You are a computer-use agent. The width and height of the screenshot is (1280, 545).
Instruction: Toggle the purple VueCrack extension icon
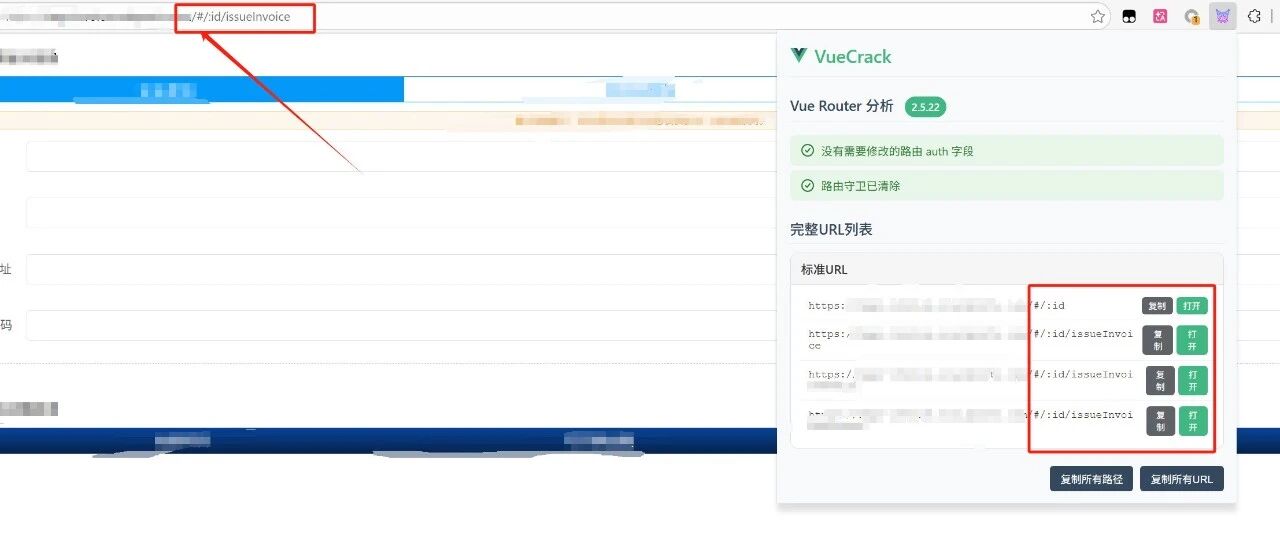coord(1223,16)
